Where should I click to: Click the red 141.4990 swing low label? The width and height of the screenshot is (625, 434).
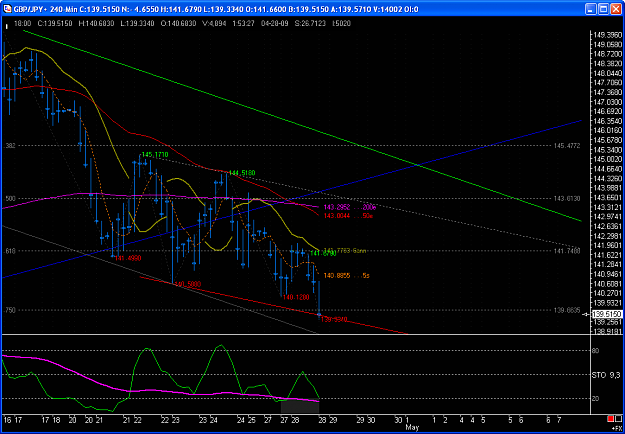(x=128, y=259)
